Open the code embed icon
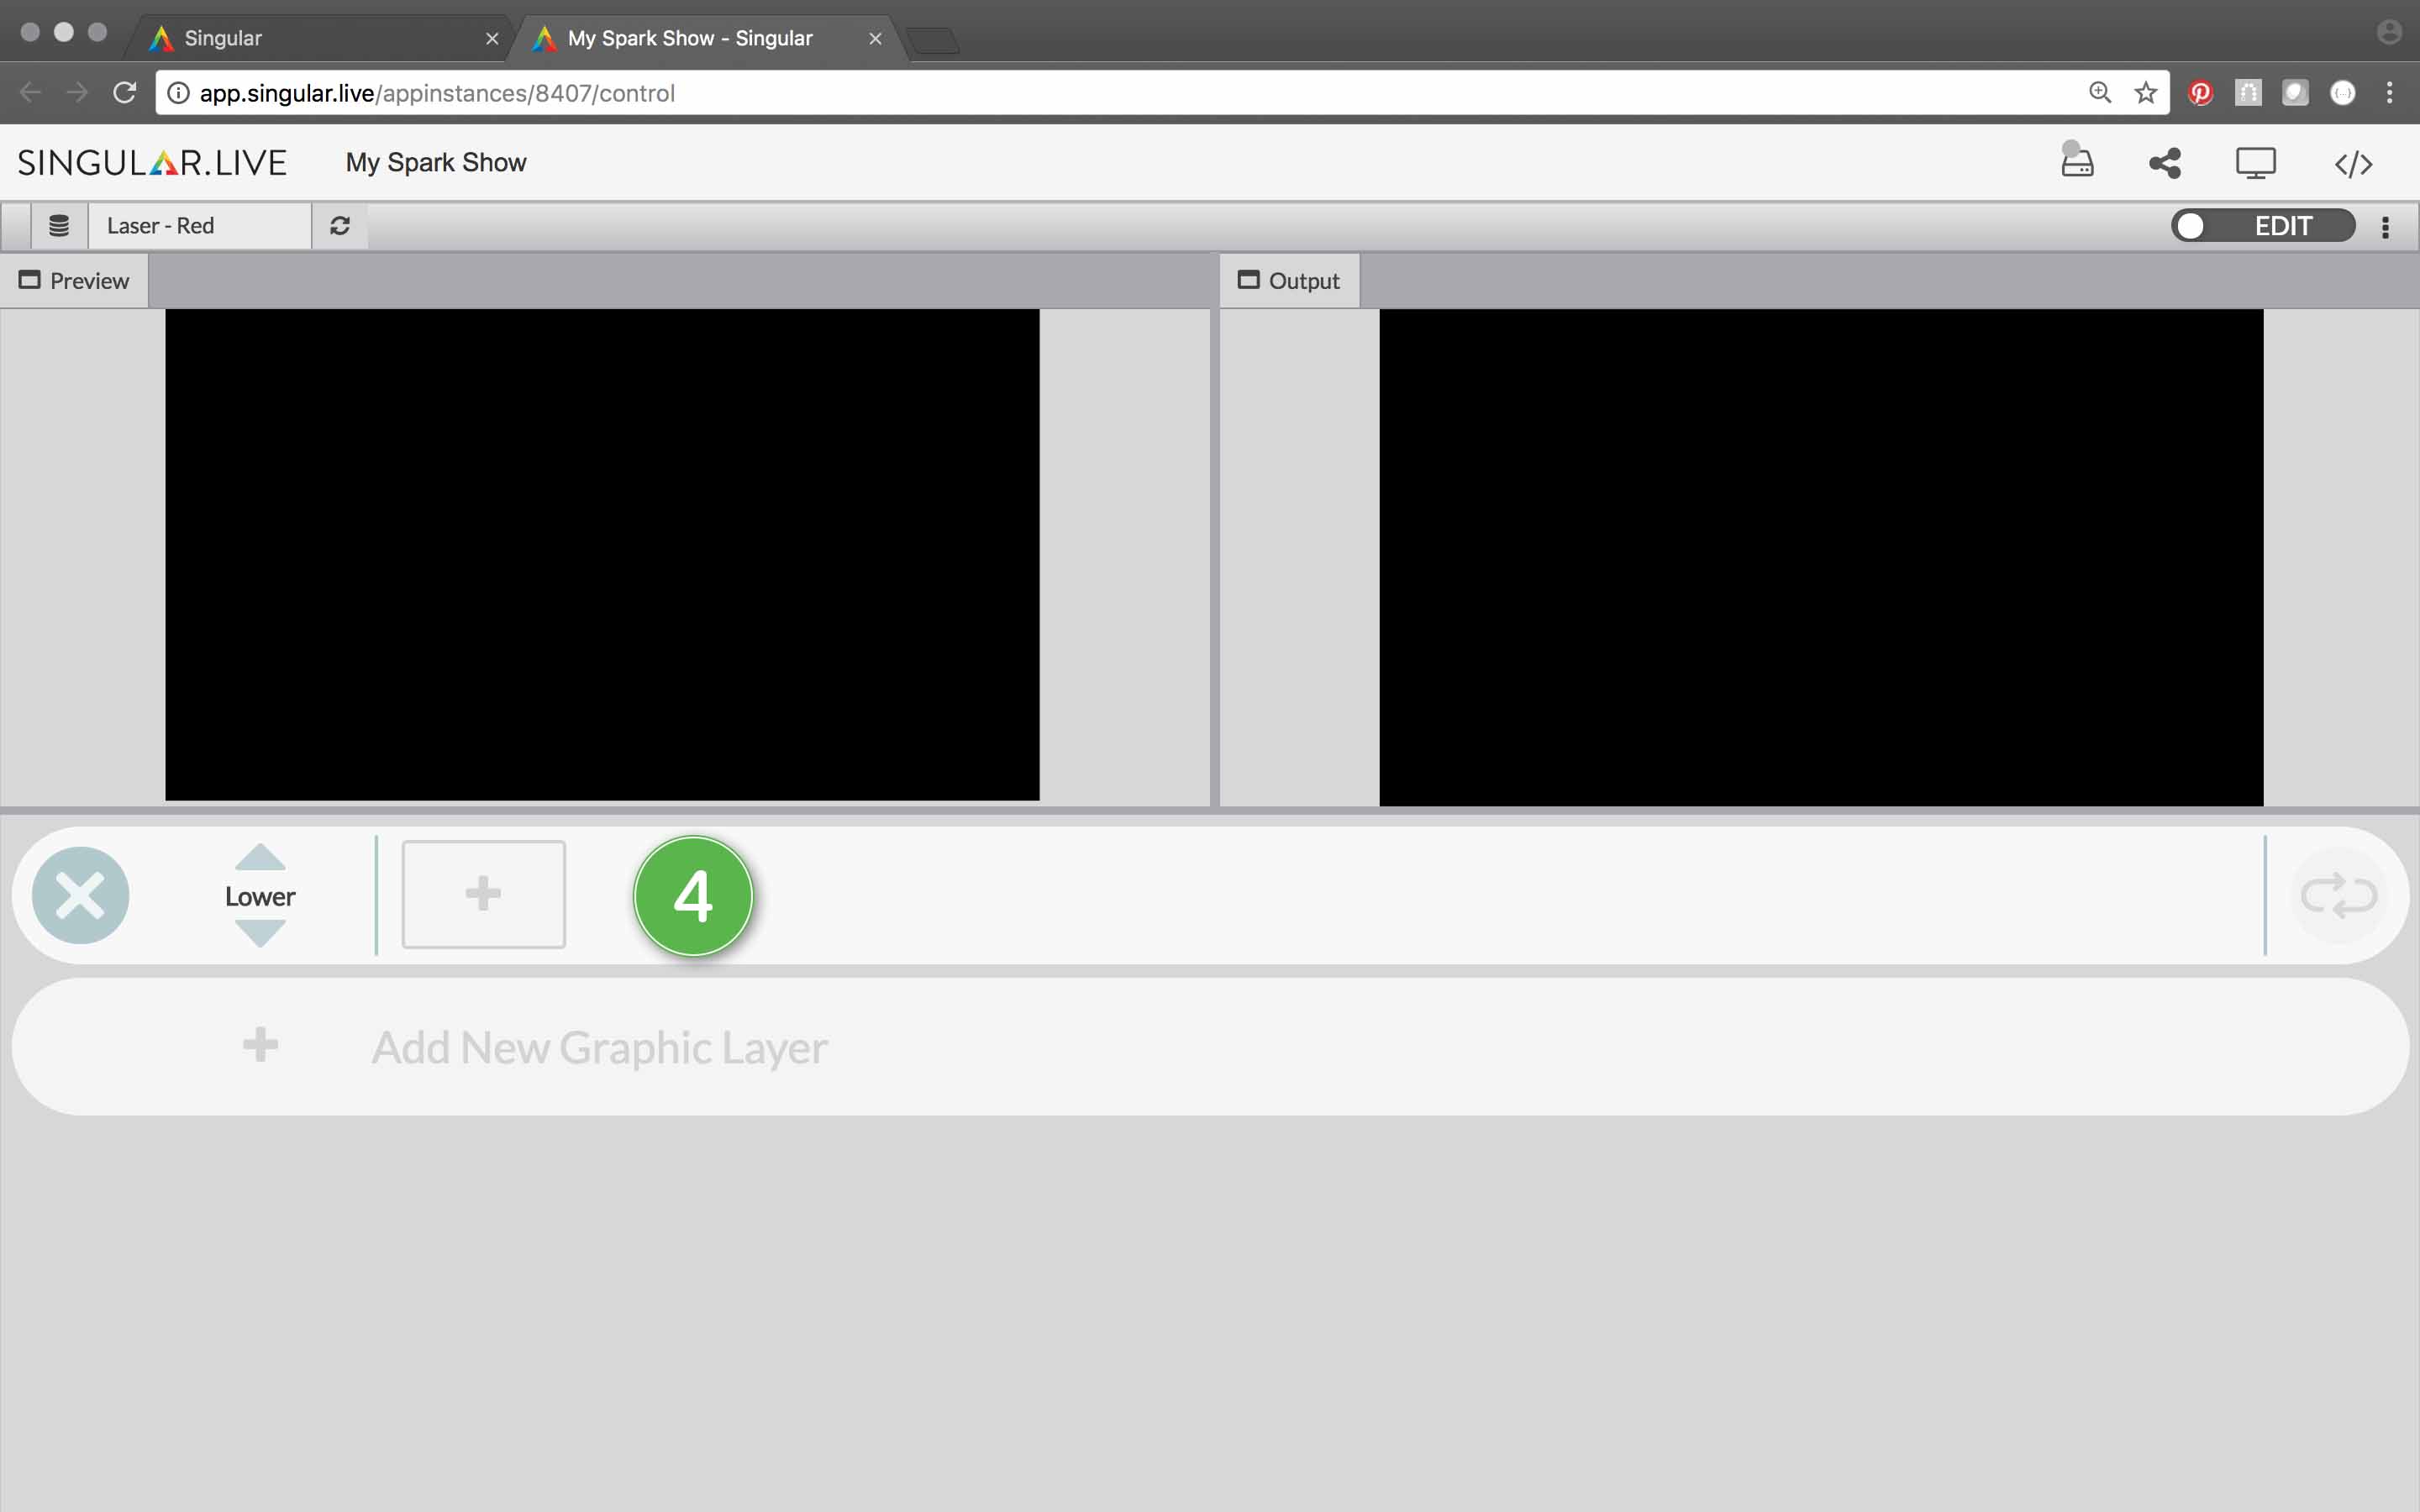2420x1512 pixels. [x=2353, y=163]
